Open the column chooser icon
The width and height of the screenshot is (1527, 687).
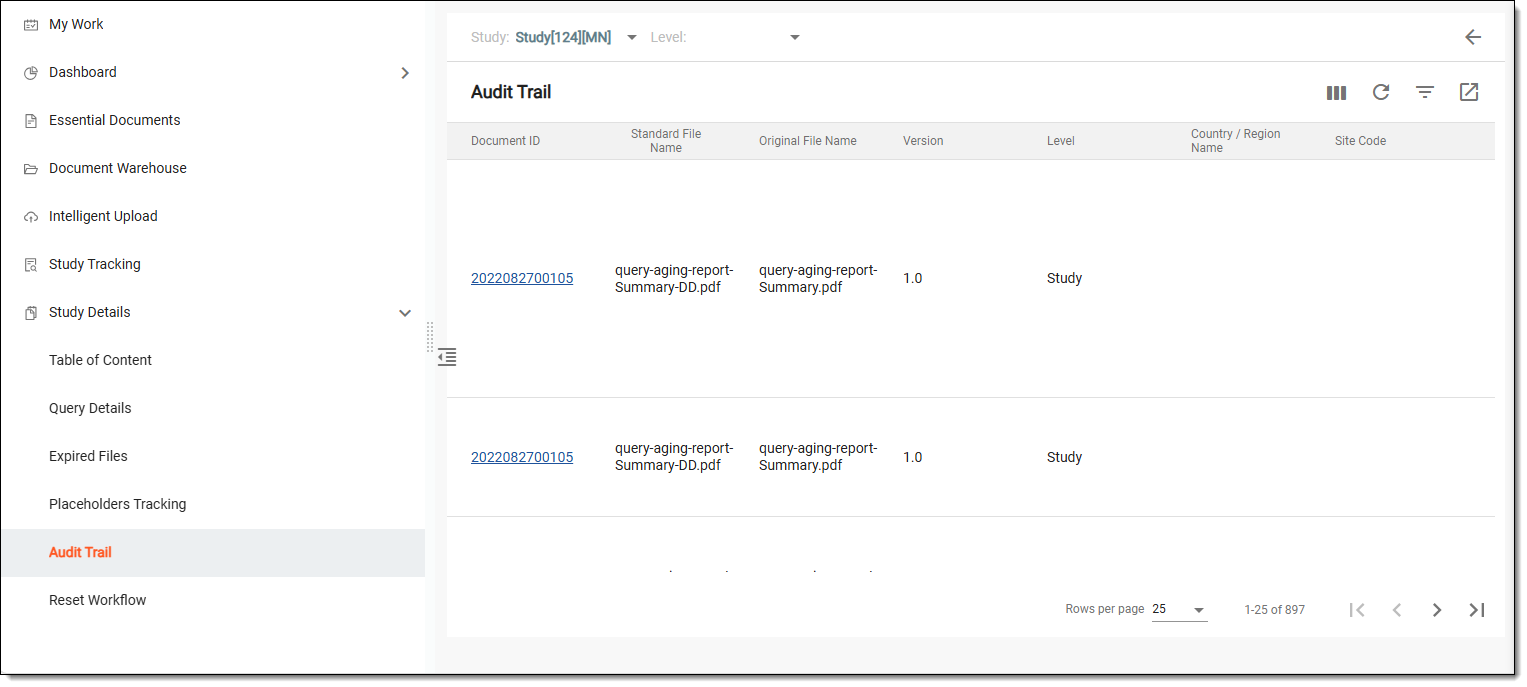(x=1336, y=93)
